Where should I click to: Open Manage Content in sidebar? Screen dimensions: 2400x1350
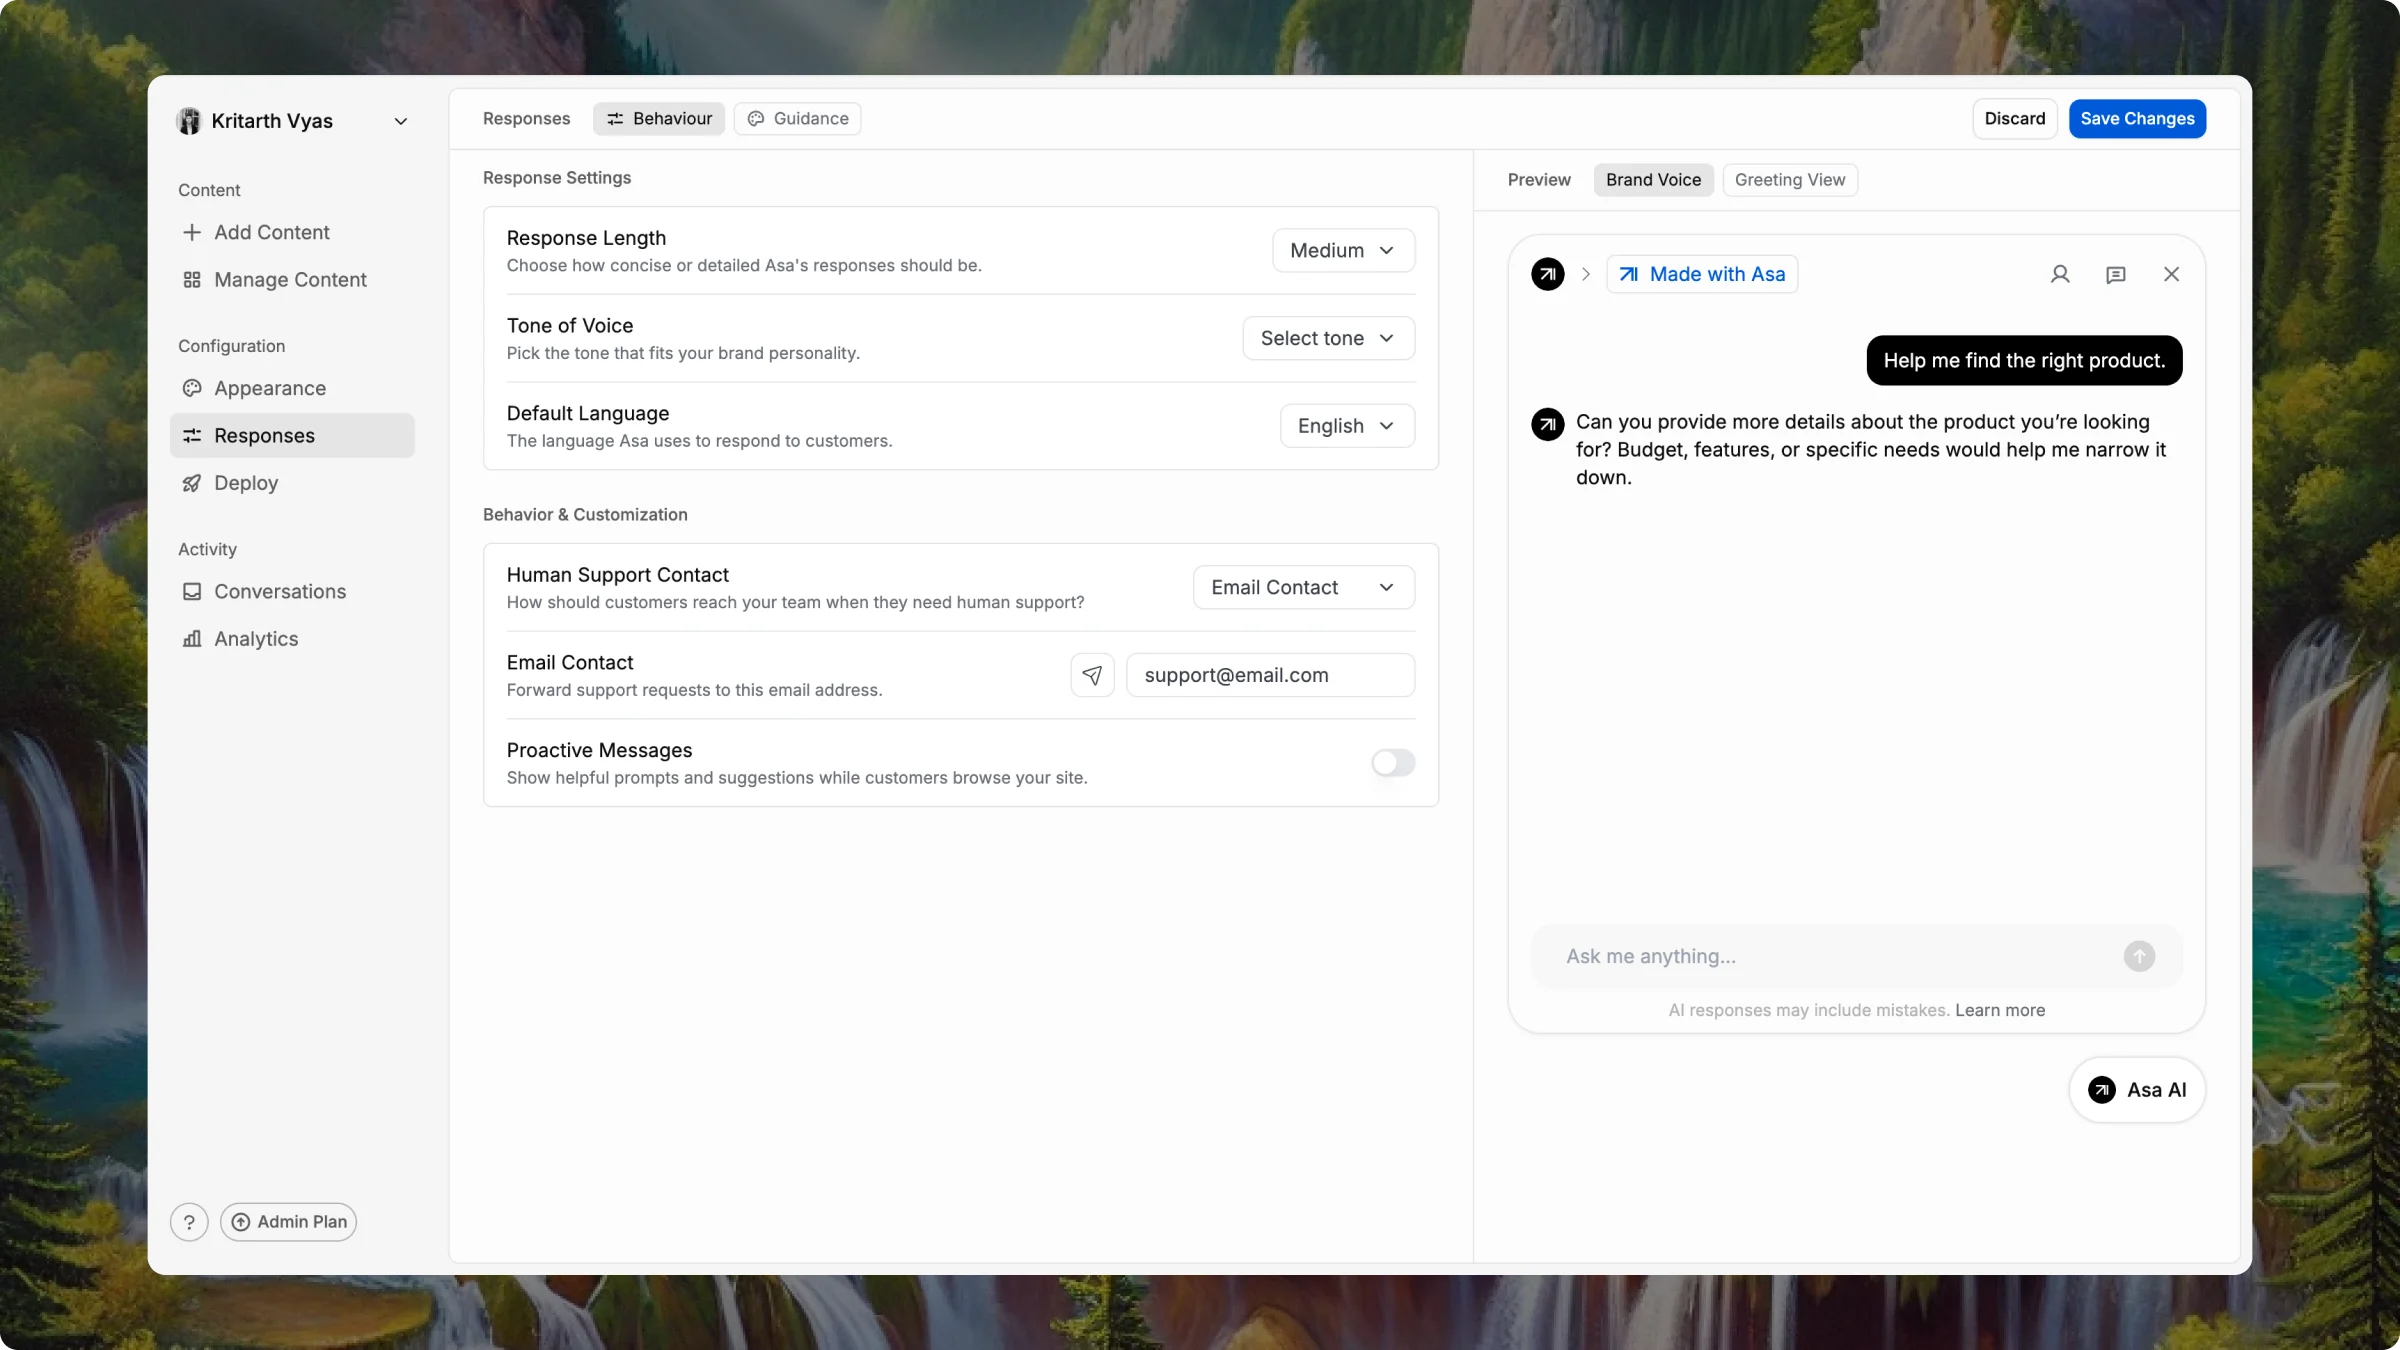click(x=292, y=280)
